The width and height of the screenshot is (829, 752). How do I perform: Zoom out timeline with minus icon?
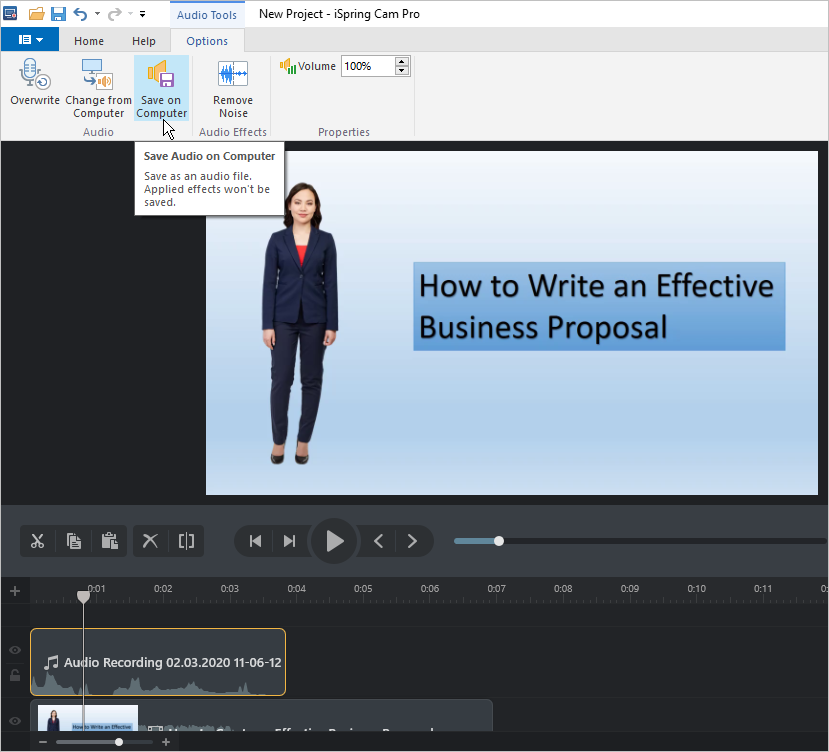pyautogui.click(x=43, y=742)
